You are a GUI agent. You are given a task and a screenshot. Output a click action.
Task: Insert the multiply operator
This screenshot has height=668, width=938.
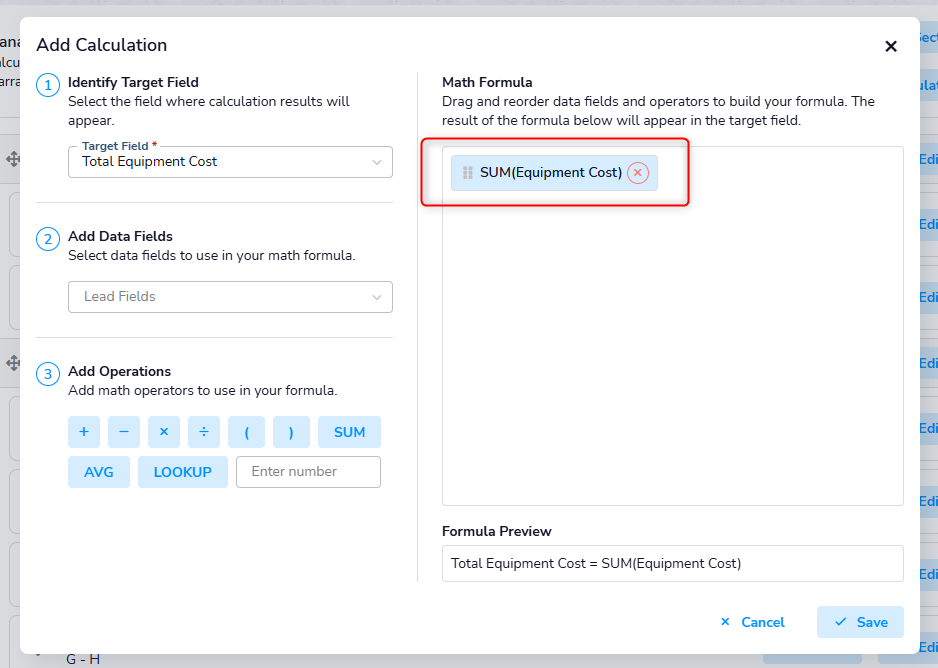pyautogui.click(x=164, y=432)
